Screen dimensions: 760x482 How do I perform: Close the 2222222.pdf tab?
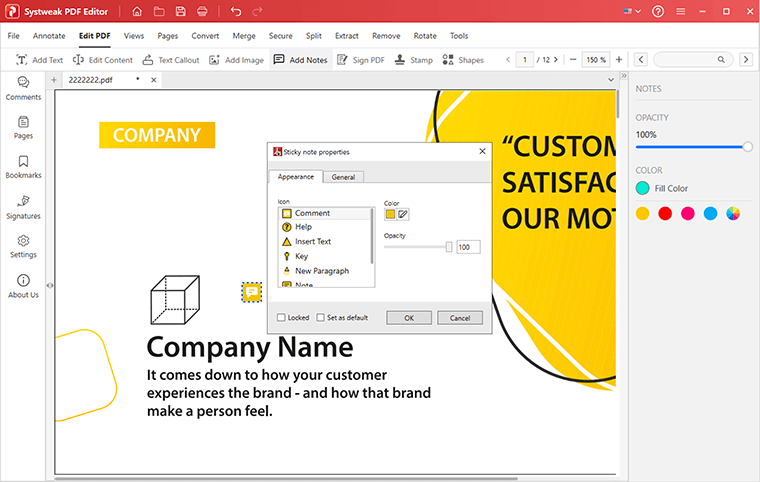click(153, 80)
